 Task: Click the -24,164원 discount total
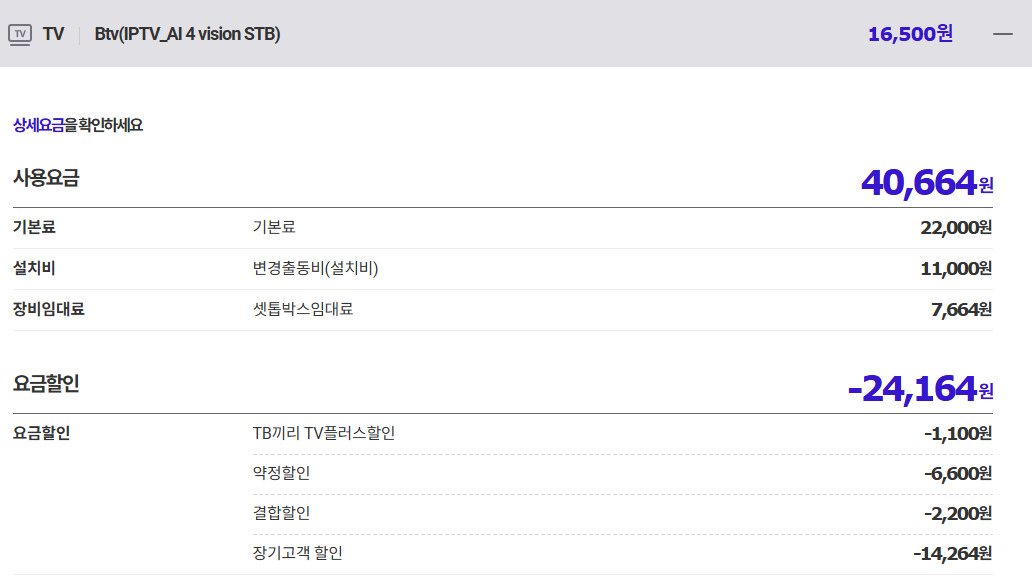tap(920, 388)
